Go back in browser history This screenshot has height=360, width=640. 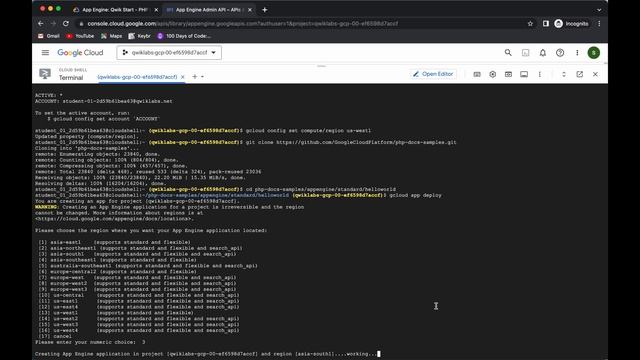tap(40, 24)
